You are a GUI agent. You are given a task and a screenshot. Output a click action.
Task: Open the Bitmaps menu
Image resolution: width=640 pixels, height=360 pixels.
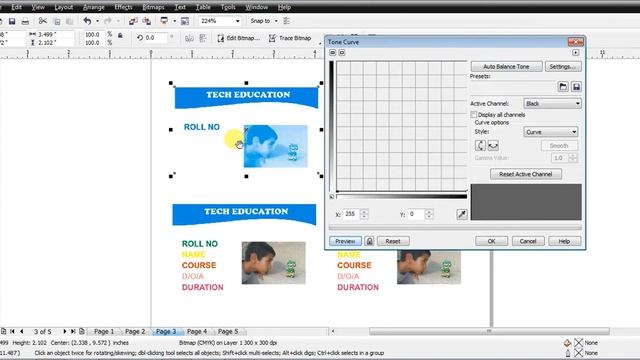153,7
